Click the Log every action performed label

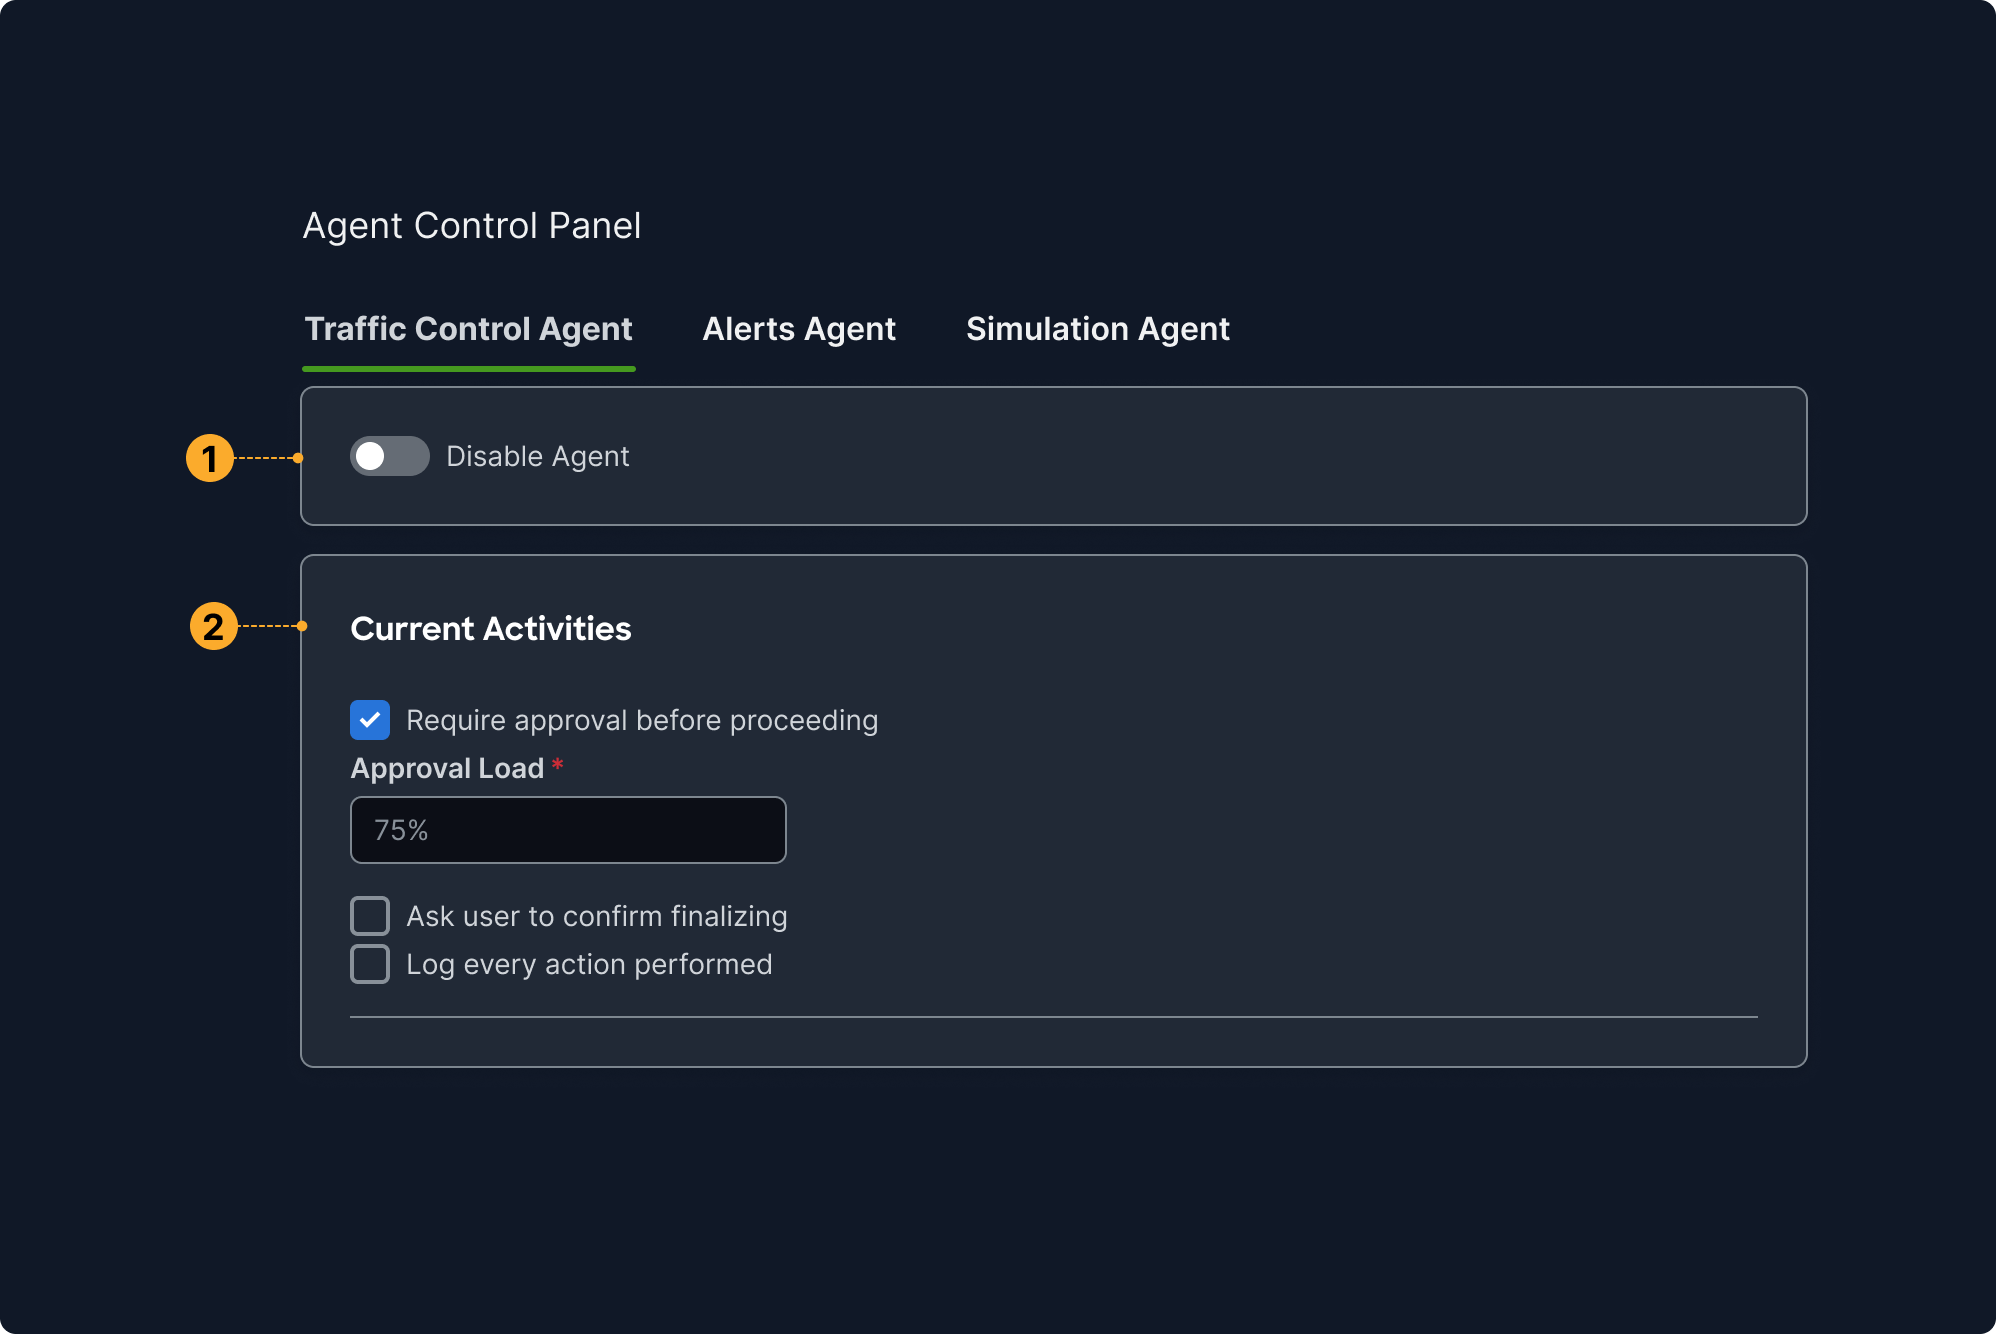(x=589, y=964)
